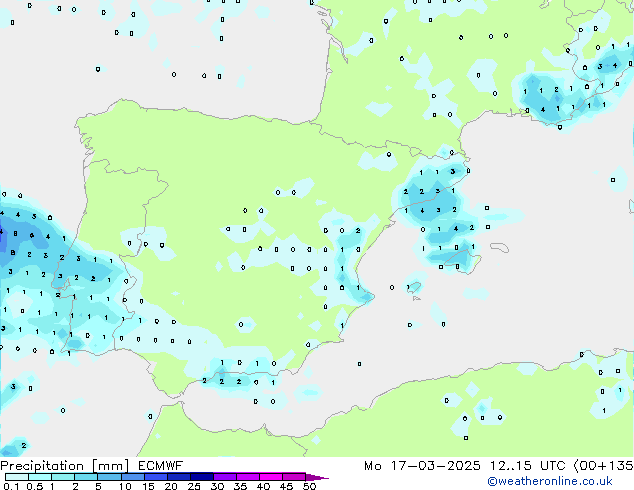Click the '25' legend scale label
The image size is (634, 490).
click(194, 486)
